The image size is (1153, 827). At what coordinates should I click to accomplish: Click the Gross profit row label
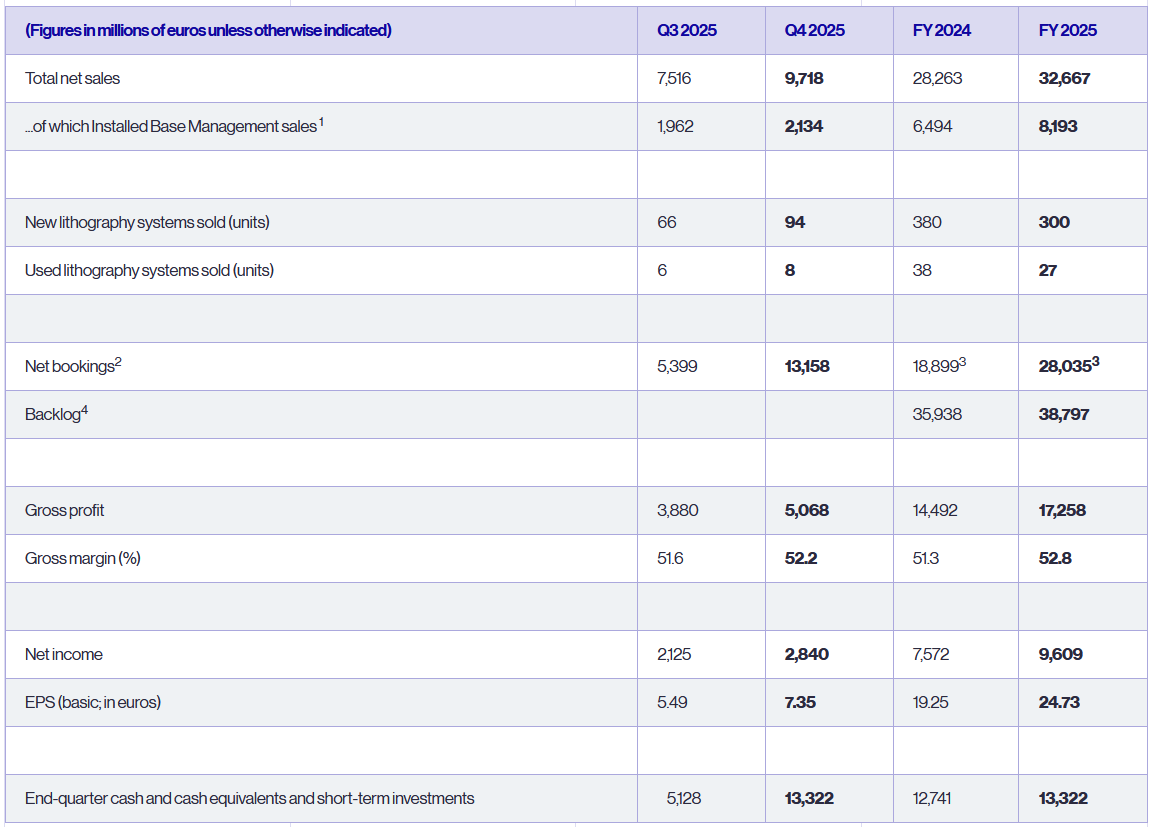point(64,510)
